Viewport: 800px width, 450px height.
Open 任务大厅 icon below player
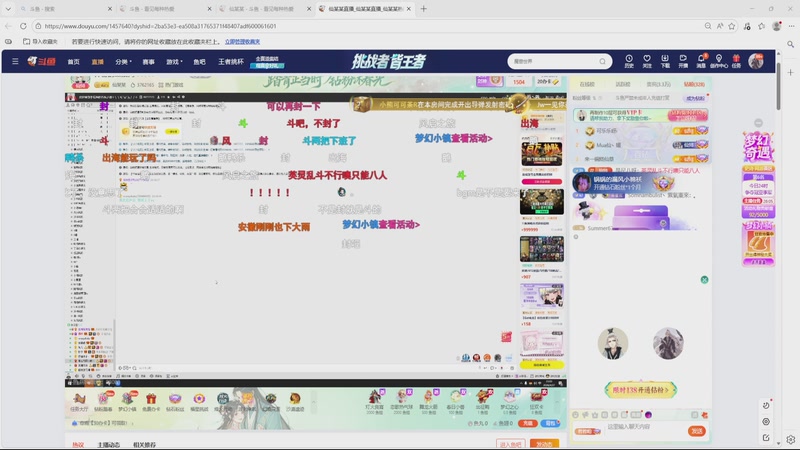(79, 402)
